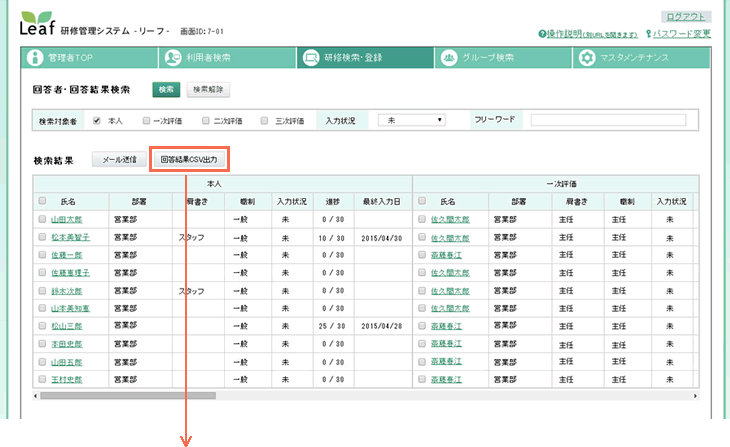Click the 10 / 30 progress cell
730x447 pixels.
pos(331,238)
